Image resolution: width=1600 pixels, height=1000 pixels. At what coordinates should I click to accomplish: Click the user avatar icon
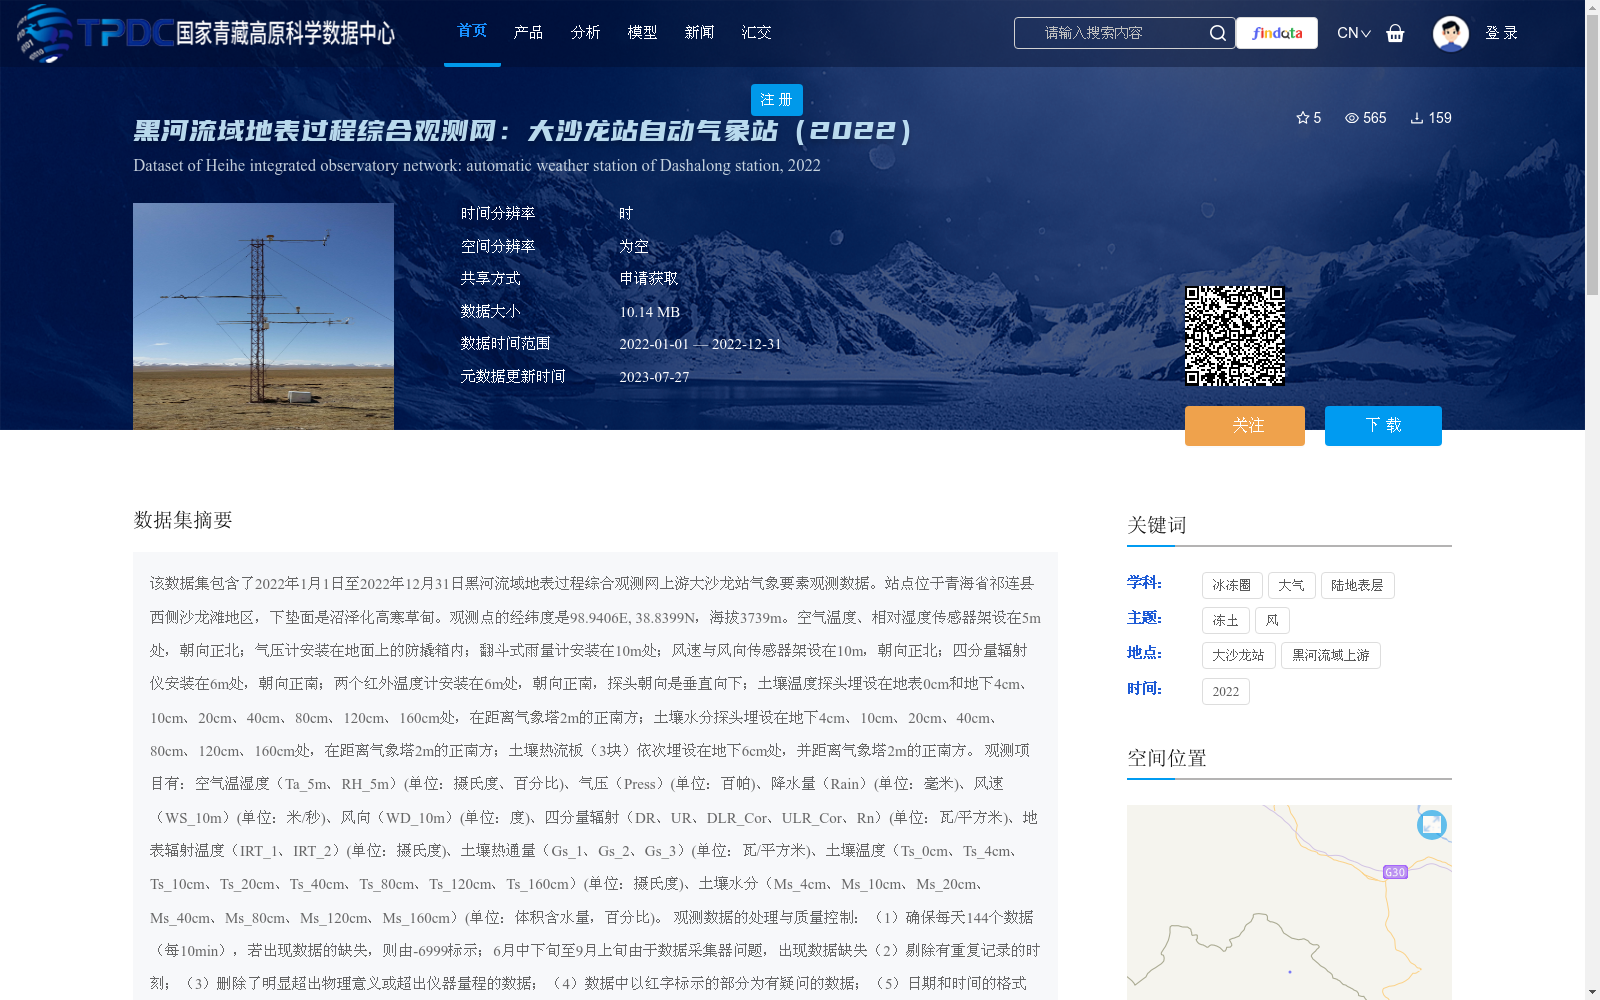(x=1450, y=33)
